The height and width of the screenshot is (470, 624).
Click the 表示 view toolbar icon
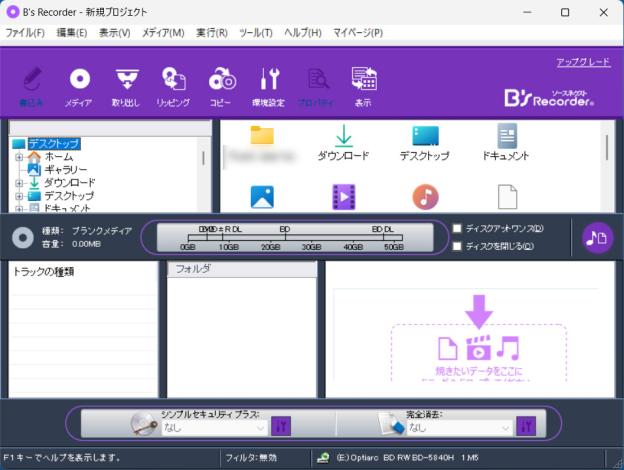[x=363, y=87]
